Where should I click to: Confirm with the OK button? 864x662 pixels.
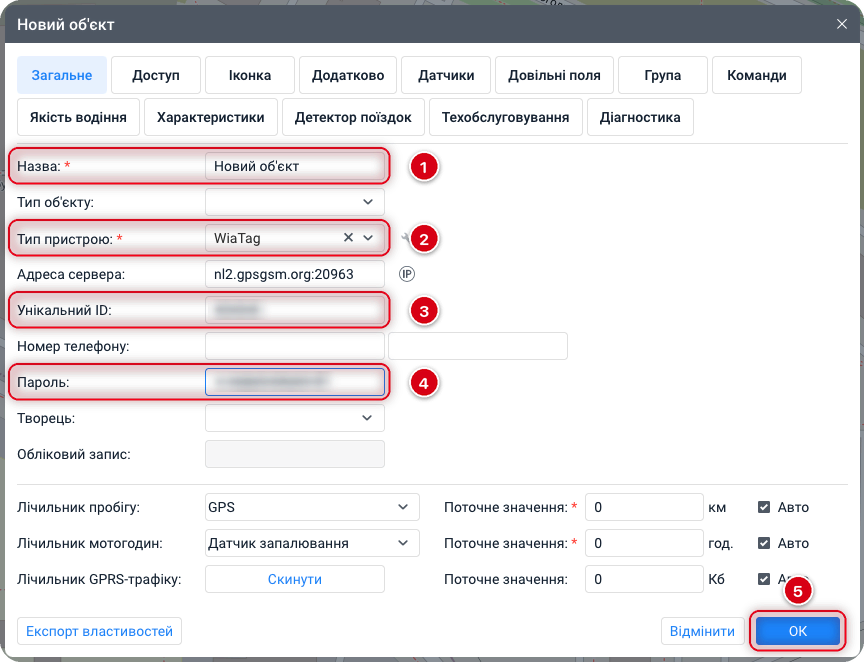(797, 631)
